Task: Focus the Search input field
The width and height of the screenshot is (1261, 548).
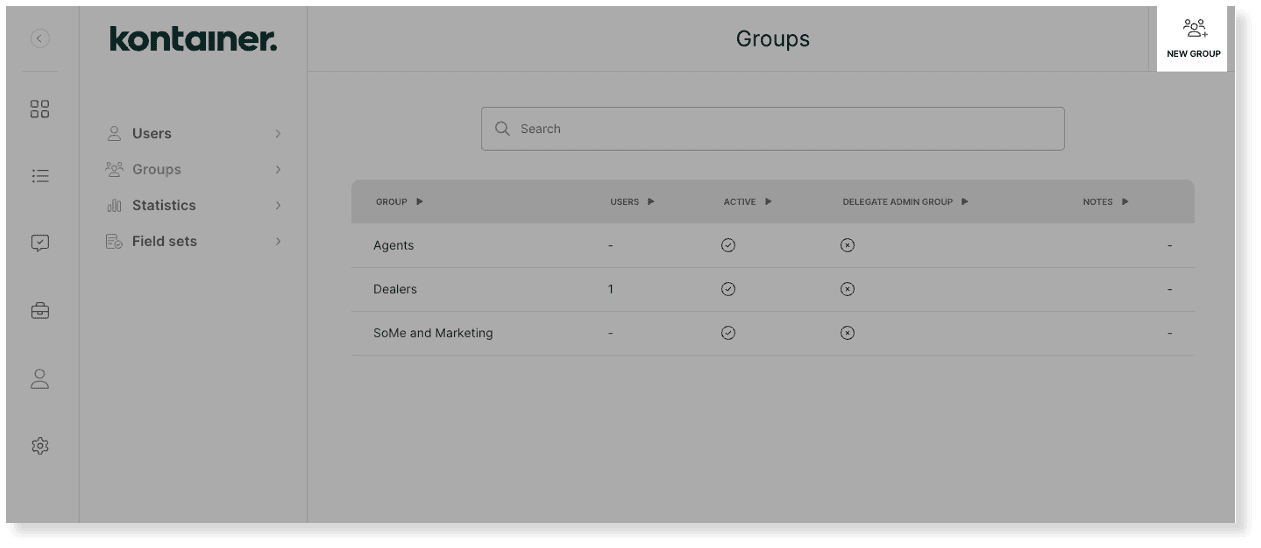Action: (x=772, y=129)
